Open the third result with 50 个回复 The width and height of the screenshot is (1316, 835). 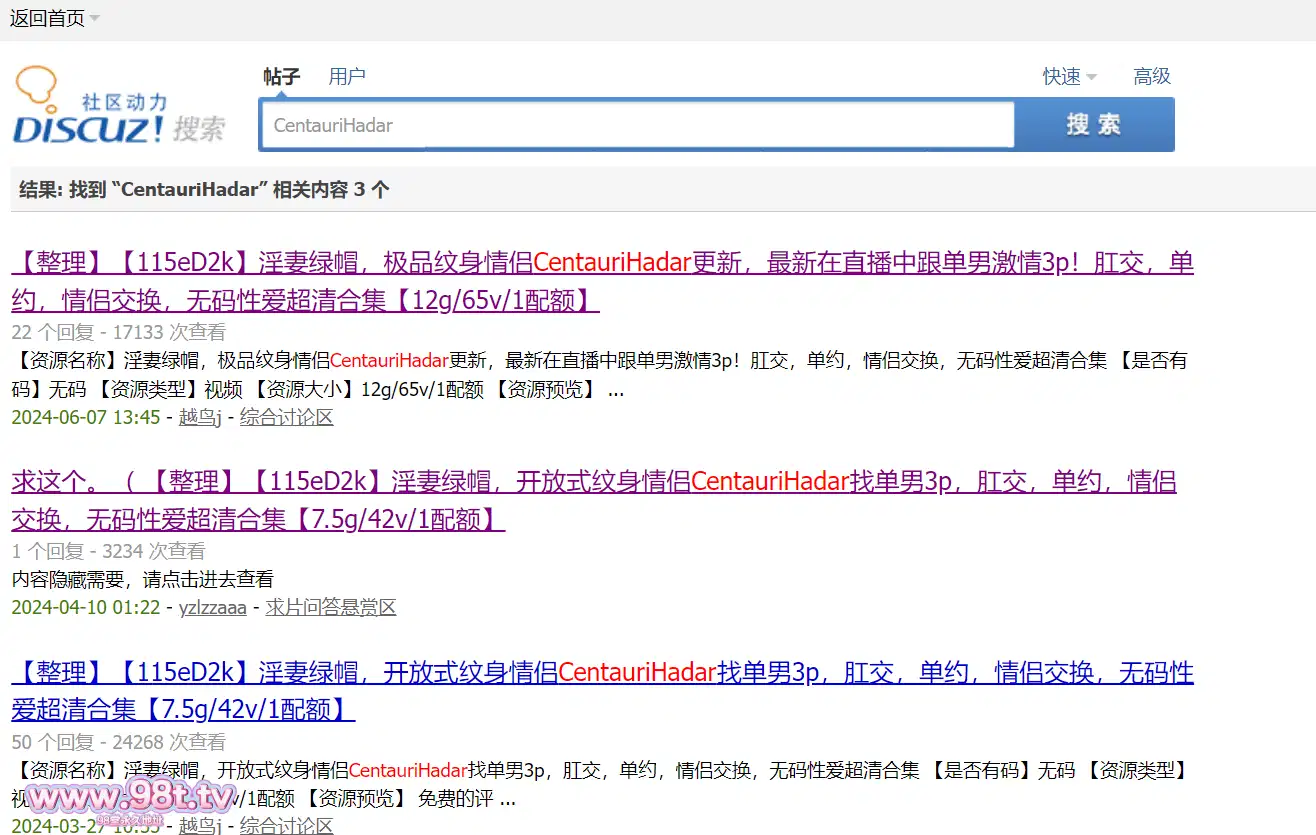[602, 691]
